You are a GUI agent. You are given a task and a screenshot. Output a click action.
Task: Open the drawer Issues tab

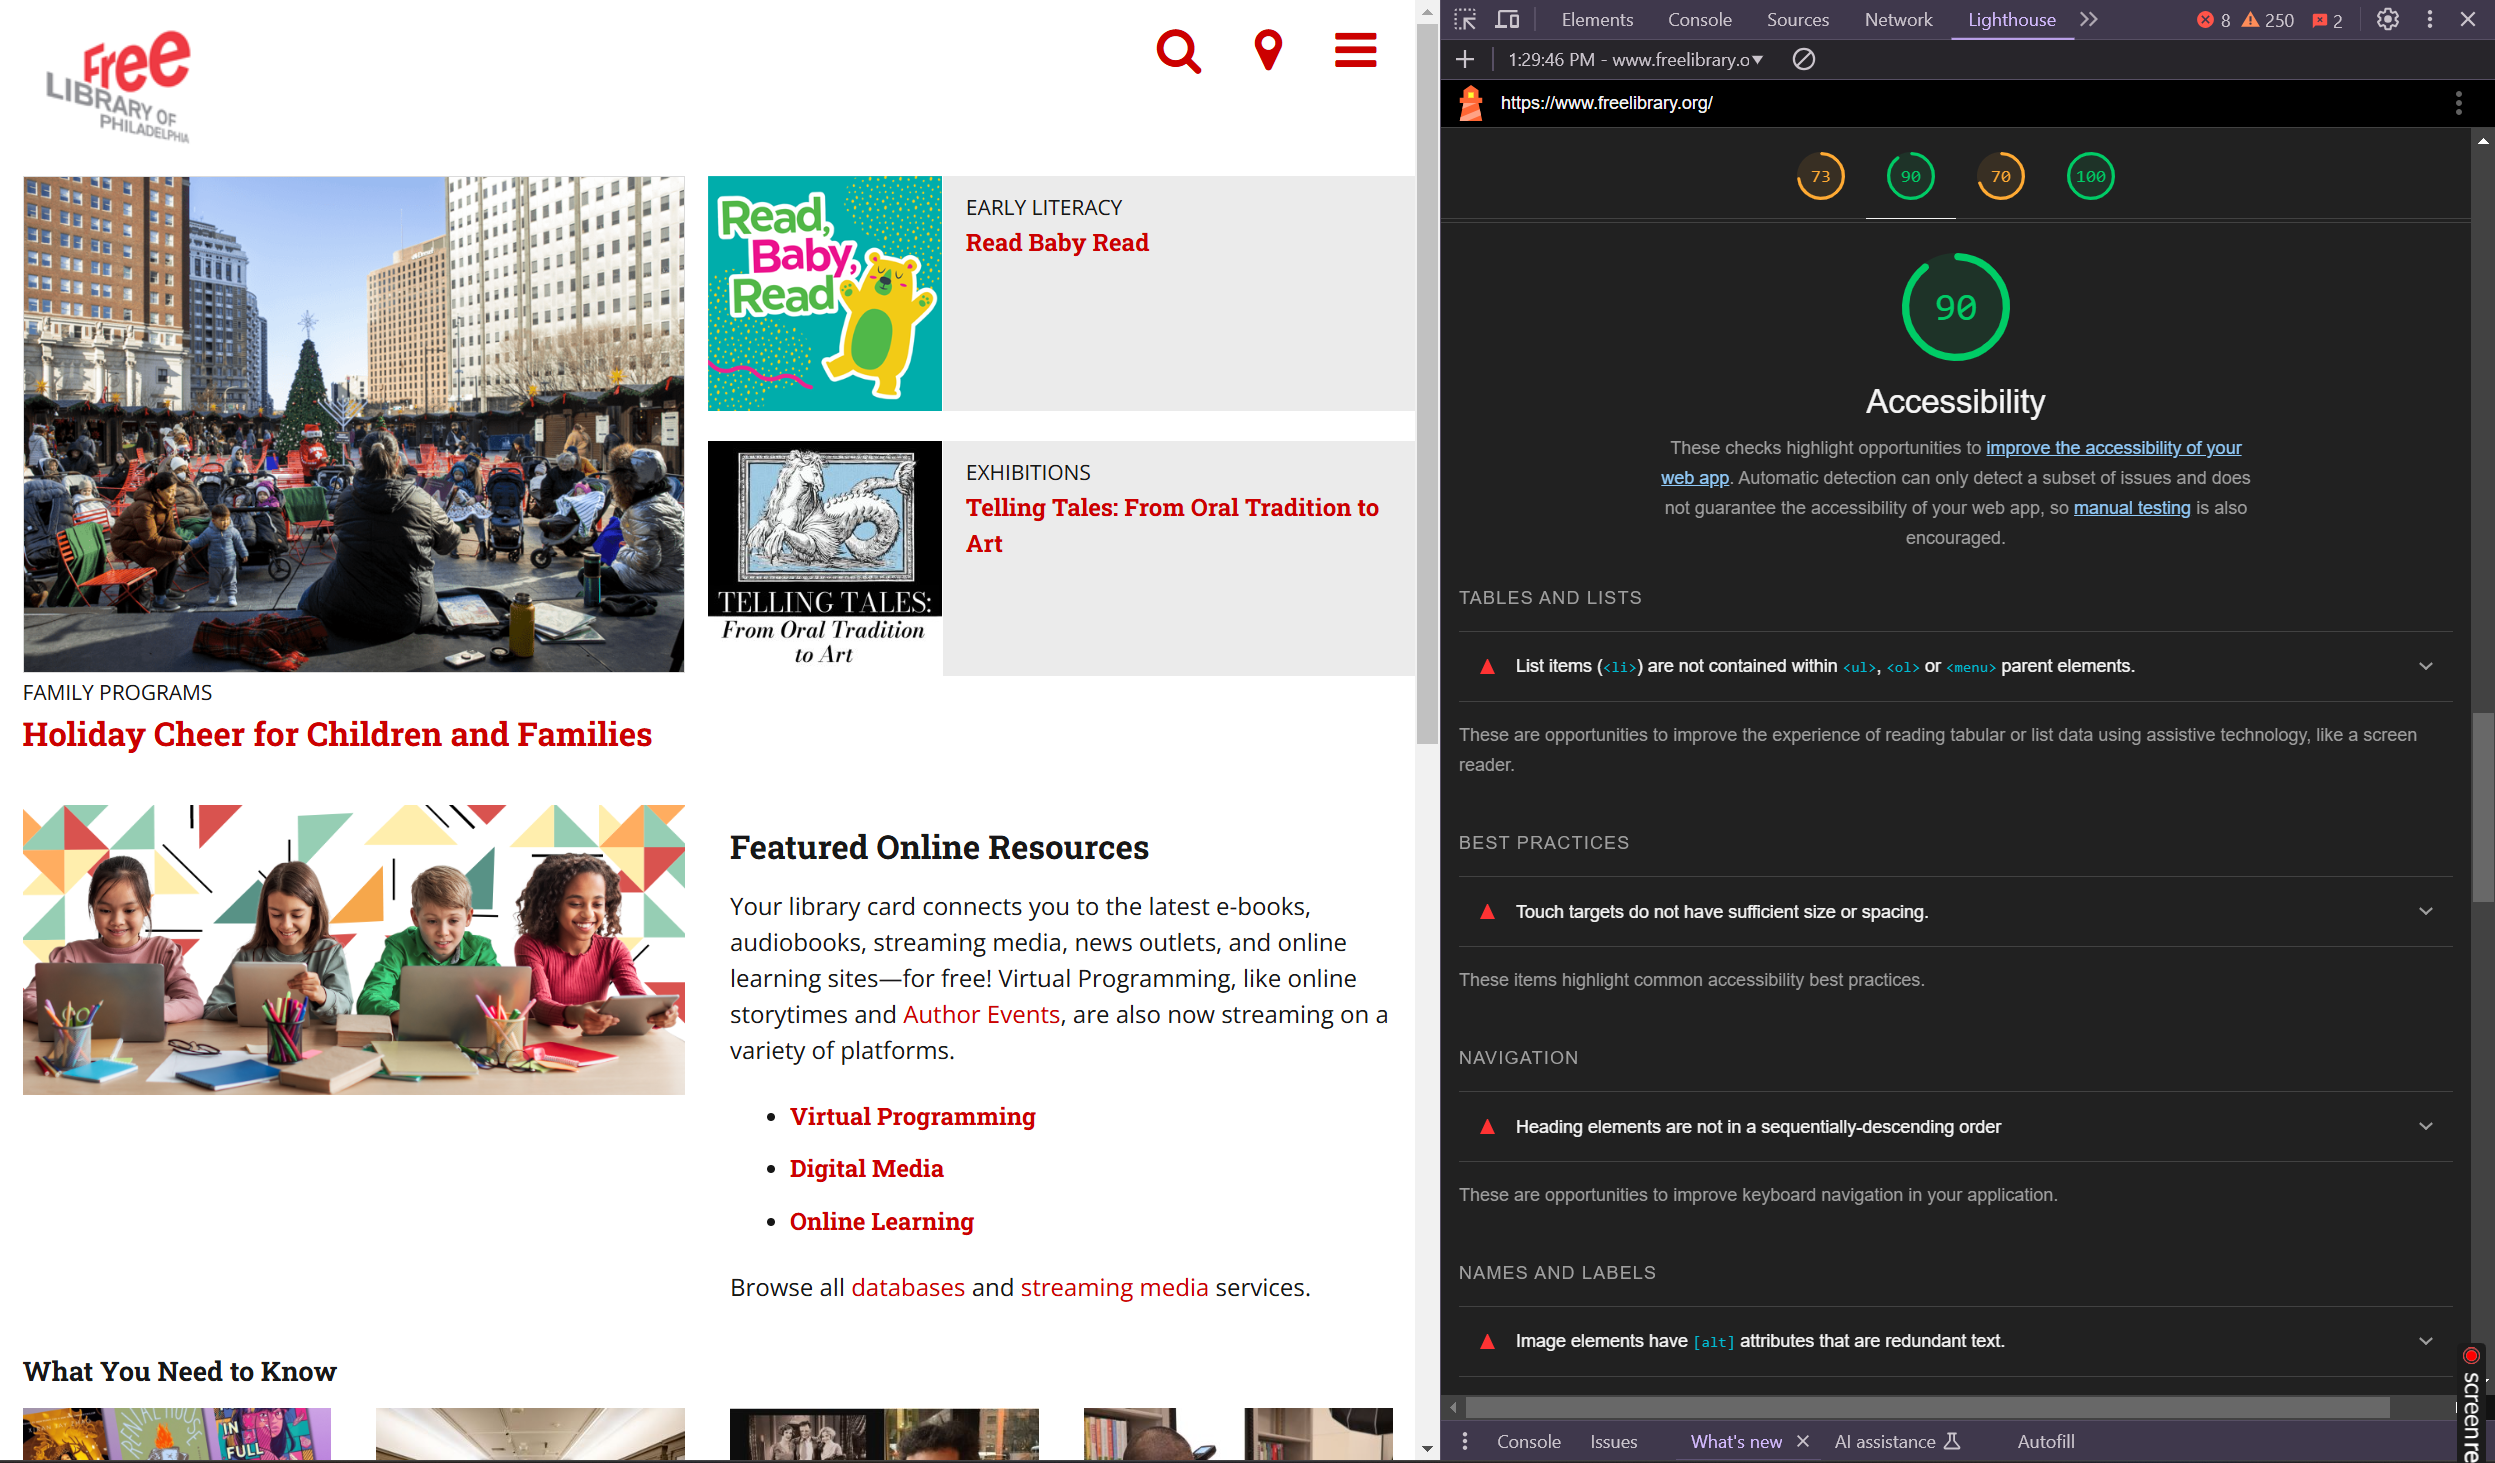[x=1613, y=1441]
